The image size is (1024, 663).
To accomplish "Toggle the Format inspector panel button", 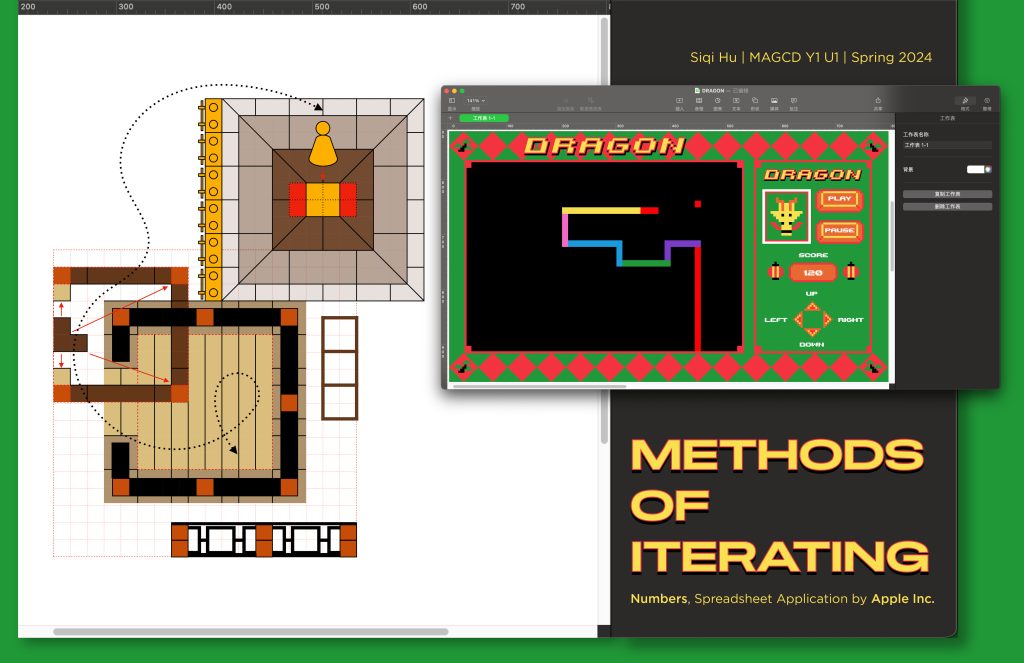I will pos(965,102).
